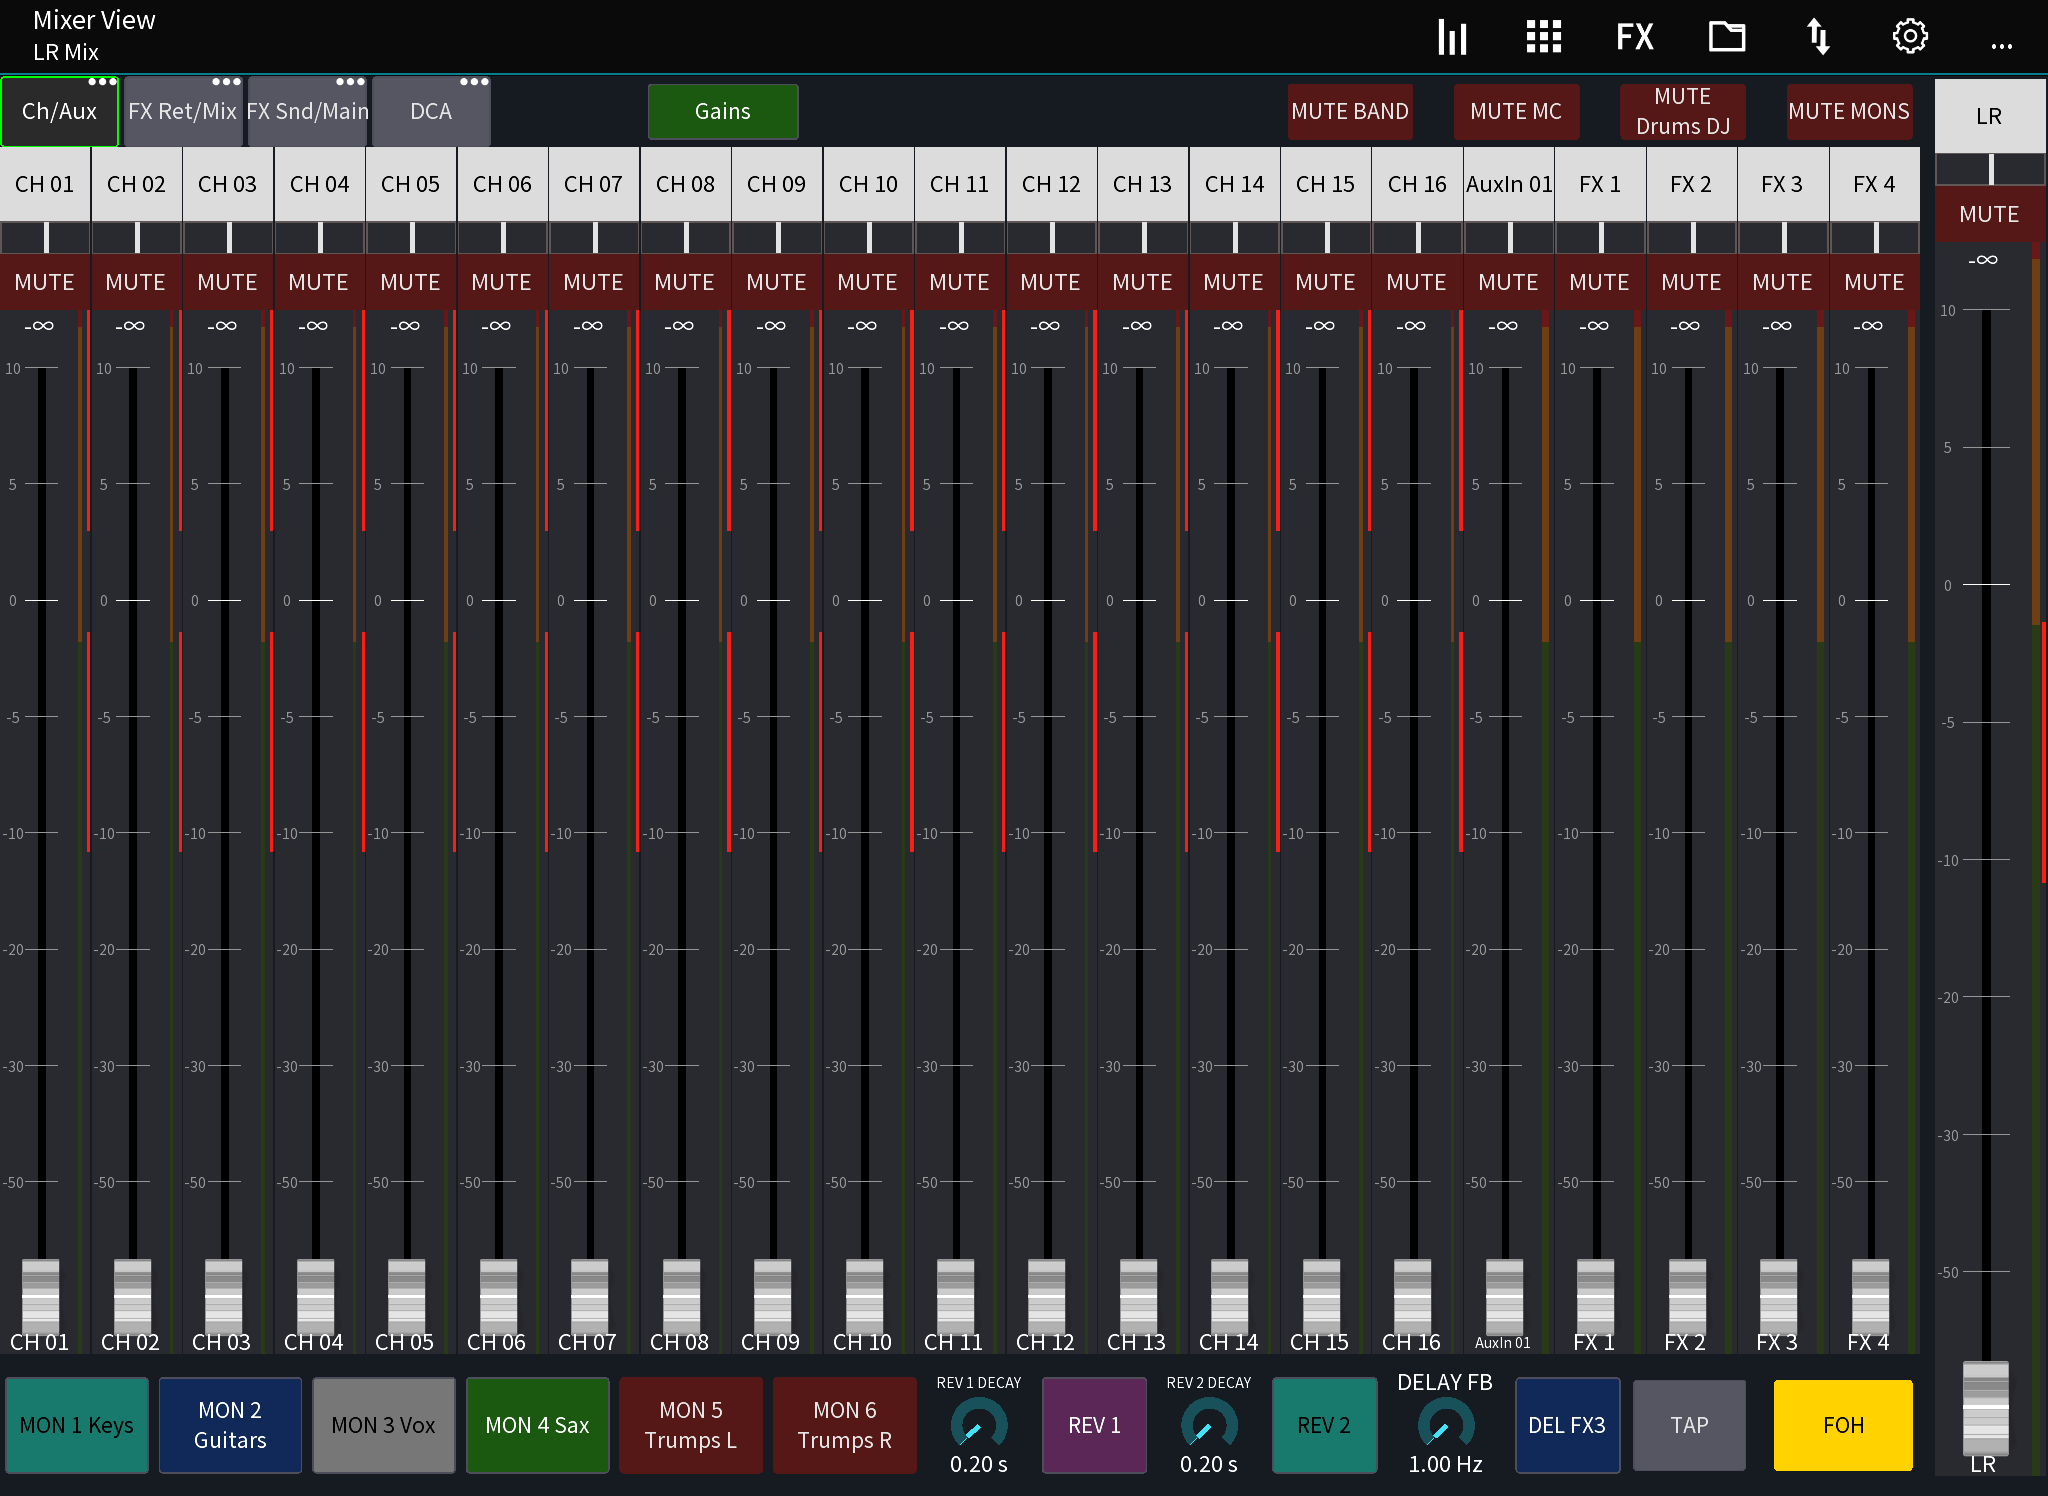2048x1496 pixels.
Task: Move the LR master fader
Action: click(x=1988, y=1408)
